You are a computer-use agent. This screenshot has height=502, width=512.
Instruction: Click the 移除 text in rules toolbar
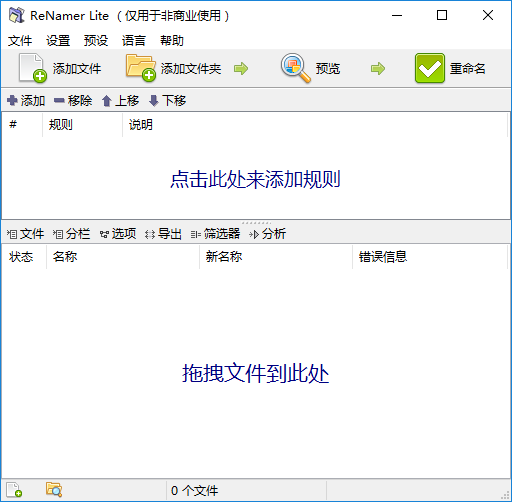(80, 101)
